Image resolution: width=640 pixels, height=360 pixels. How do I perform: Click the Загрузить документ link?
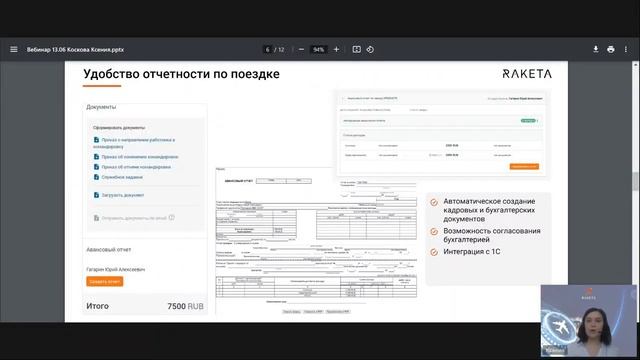pyautogui.click(x=122, y=195)
